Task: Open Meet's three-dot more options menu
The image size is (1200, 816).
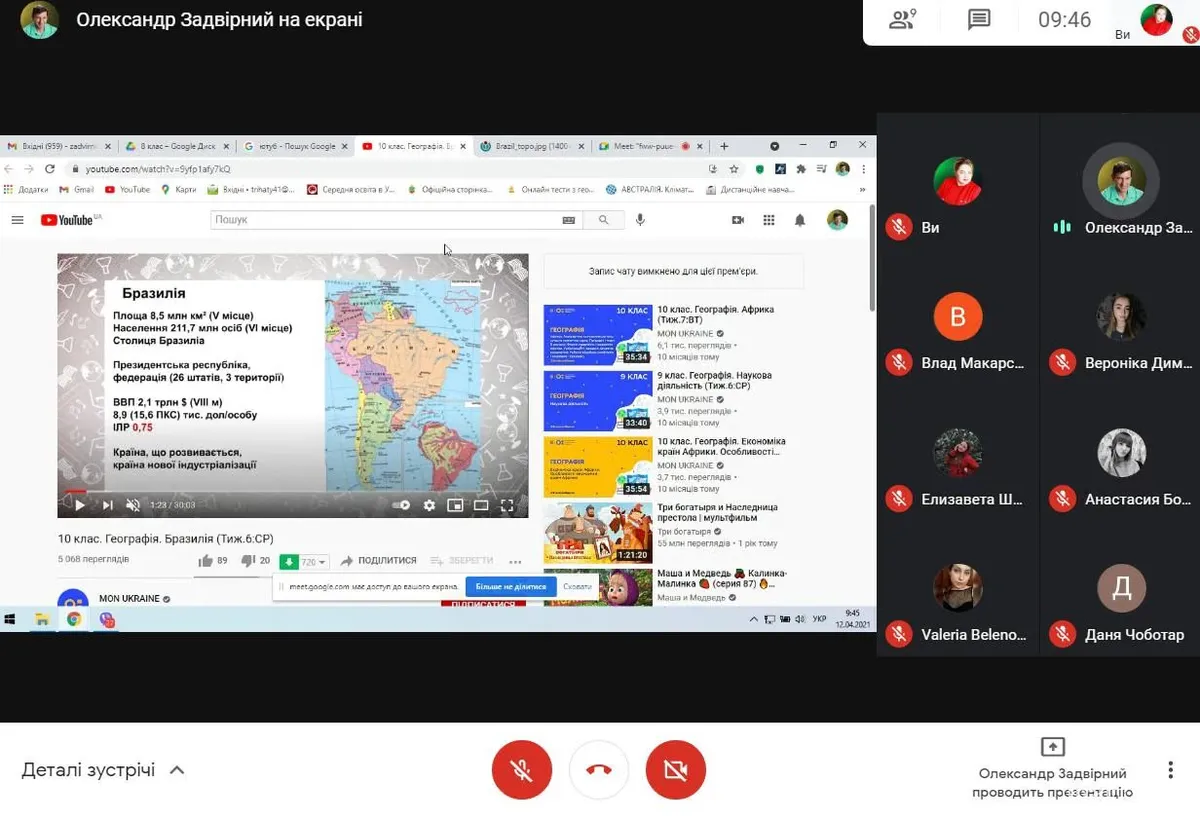Action: point(1170,770)
